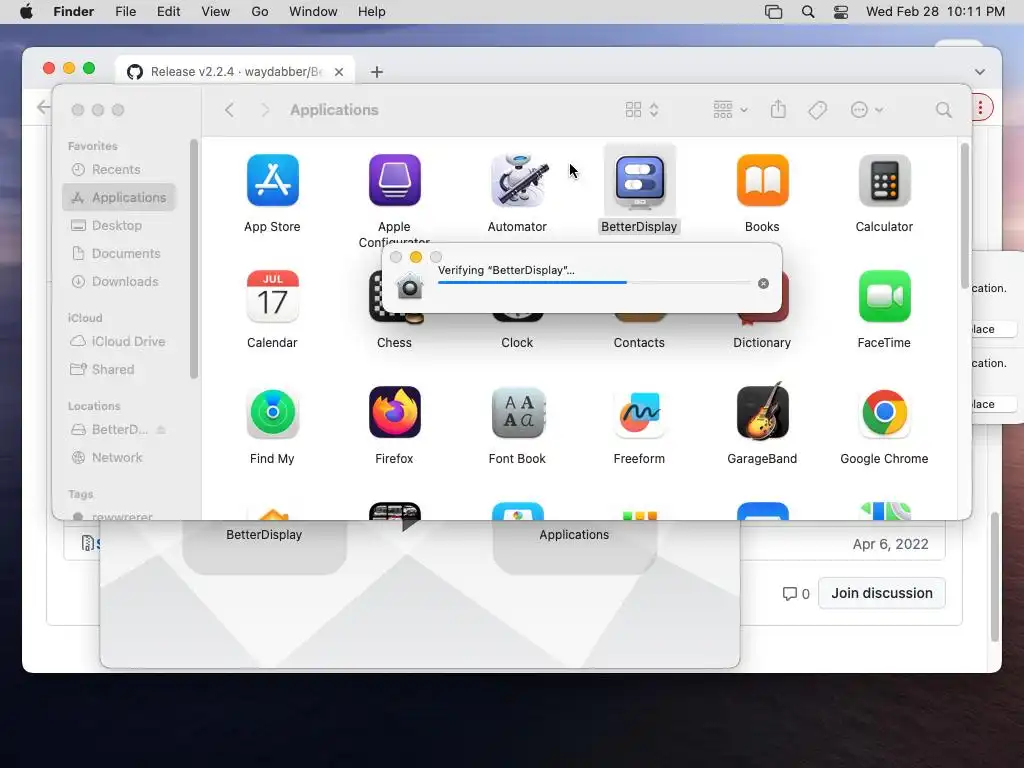Viewport: 1024px width, 768px height.
Task: Open the Finder more actions dropdown
Action: [867, 110]
